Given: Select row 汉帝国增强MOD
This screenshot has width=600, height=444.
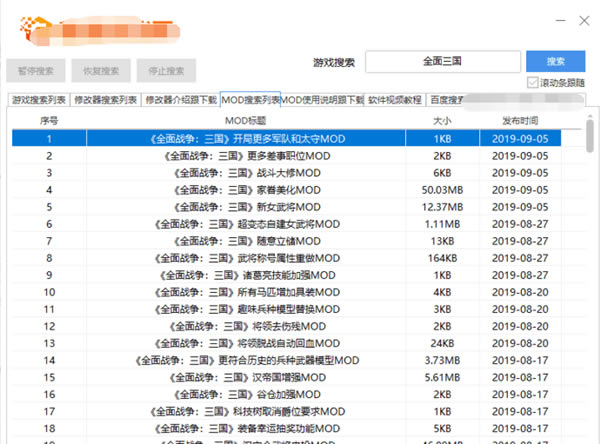Looking at the screenshot, I should tap(286, 377).
